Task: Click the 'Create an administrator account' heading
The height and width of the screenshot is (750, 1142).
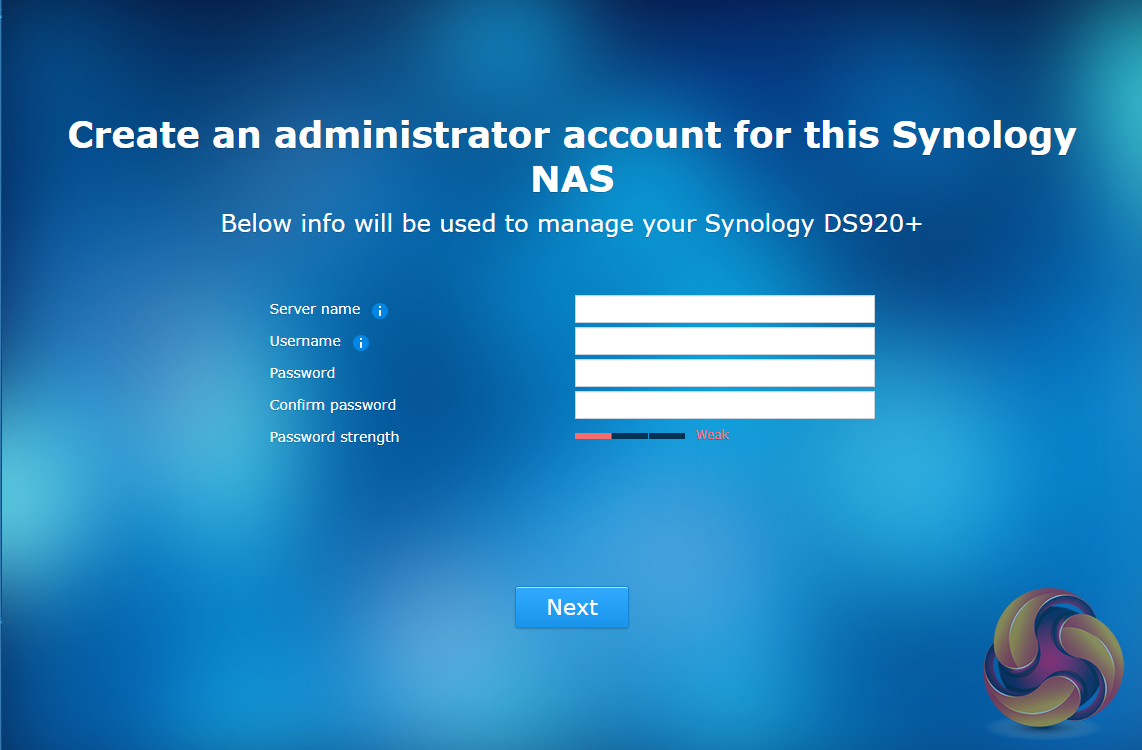Action: click(x=572, y=157)
